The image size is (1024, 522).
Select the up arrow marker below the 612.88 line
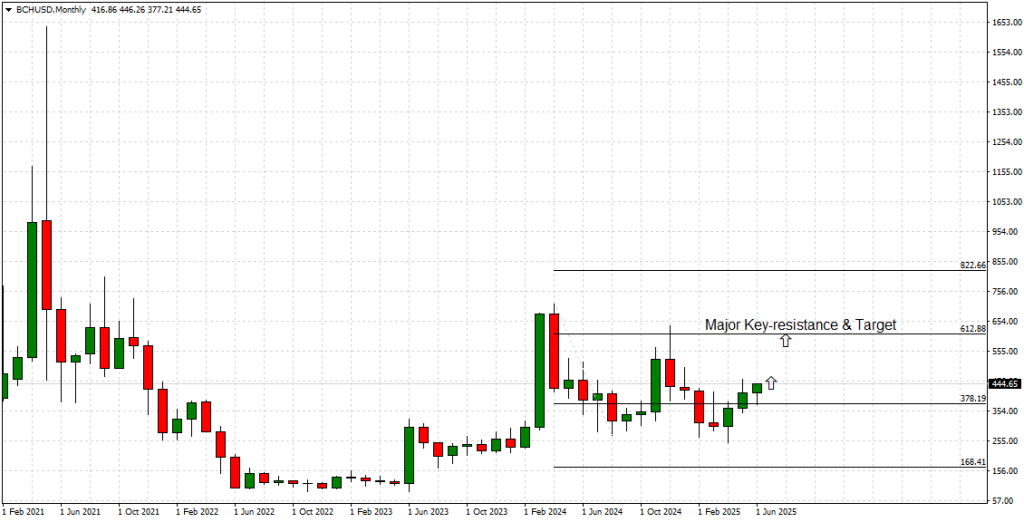[x=786, y=340]
